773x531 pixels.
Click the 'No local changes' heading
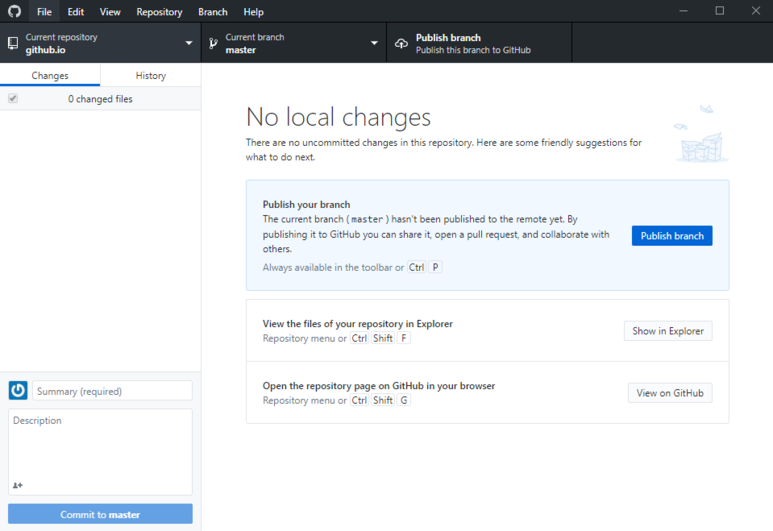coord(338,117)
